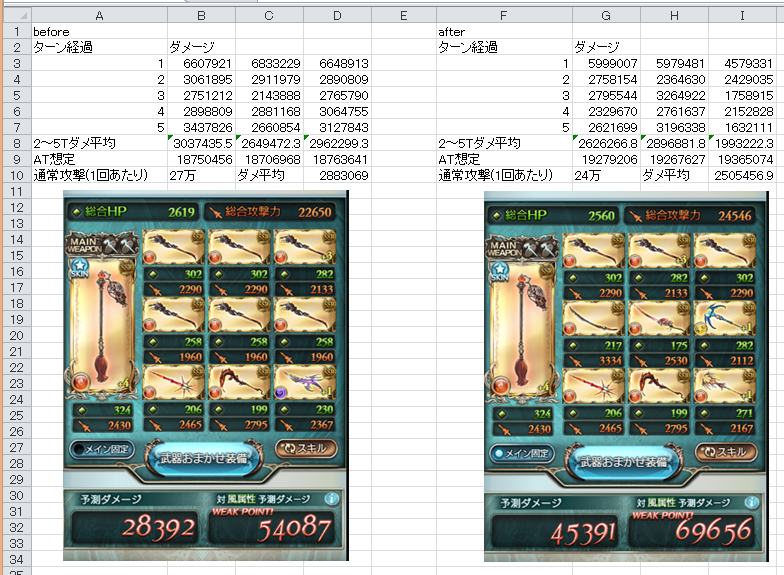Open the main weapon staff thumbnail in the before image
The image size is (784, 575).
pos(102,328)
